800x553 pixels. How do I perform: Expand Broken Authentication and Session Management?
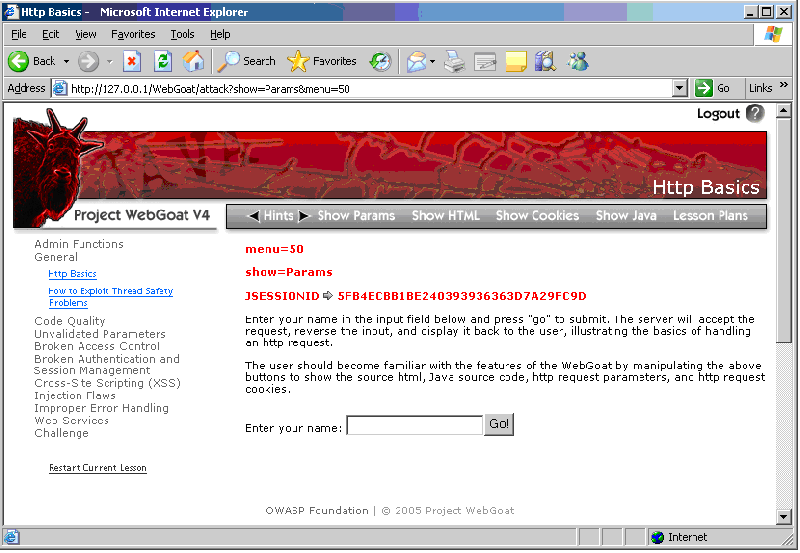[107, 365]
